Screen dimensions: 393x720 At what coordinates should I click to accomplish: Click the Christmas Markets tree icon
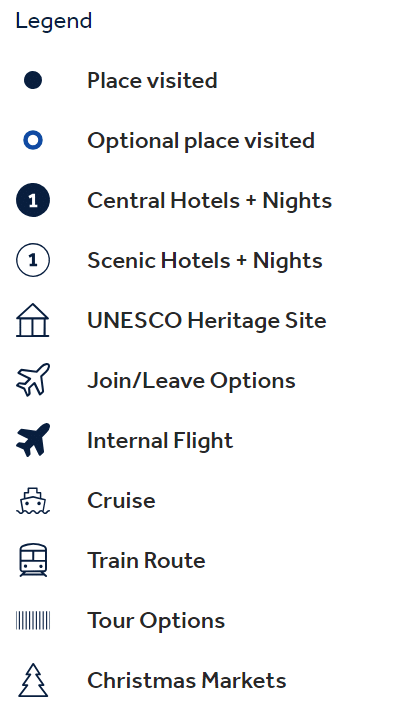[x=33, y=681]
